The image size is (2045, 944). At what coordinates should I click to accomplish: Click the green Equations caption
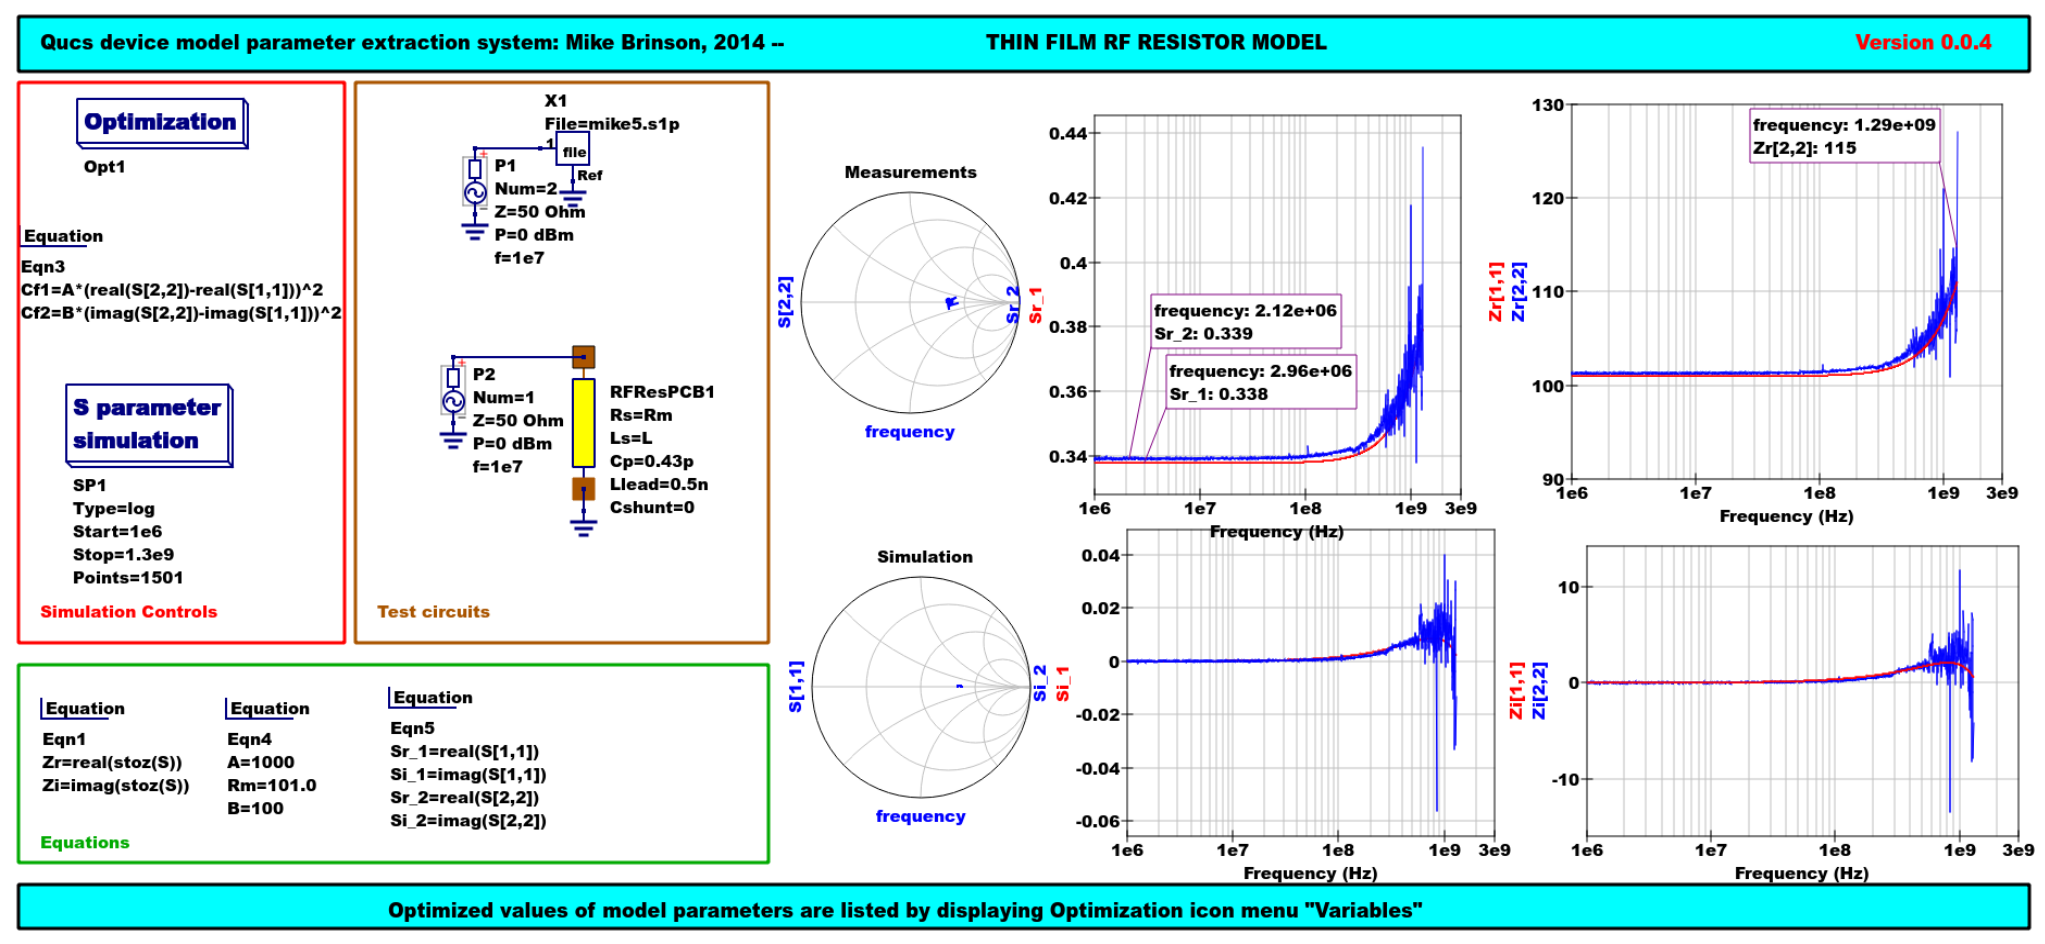[85, 842]
